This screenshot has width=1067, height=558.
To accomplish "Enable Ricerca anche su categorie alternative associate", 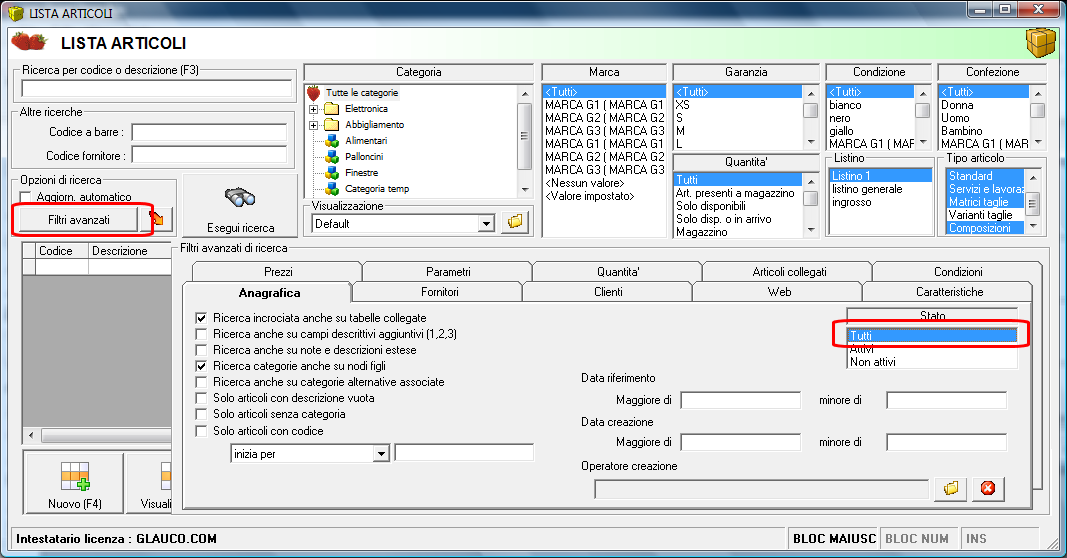I will (x=201, y=382).
